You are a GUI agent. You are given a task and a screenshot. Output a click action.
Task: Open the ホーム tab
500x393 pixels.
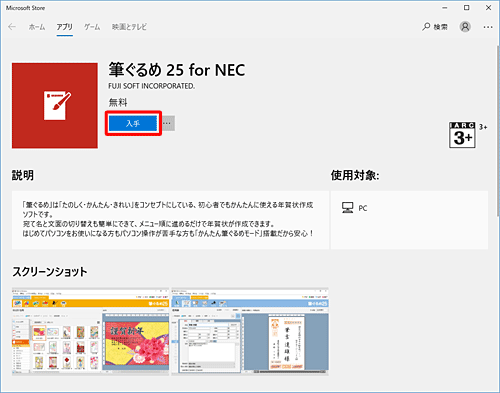click(37, 27)
